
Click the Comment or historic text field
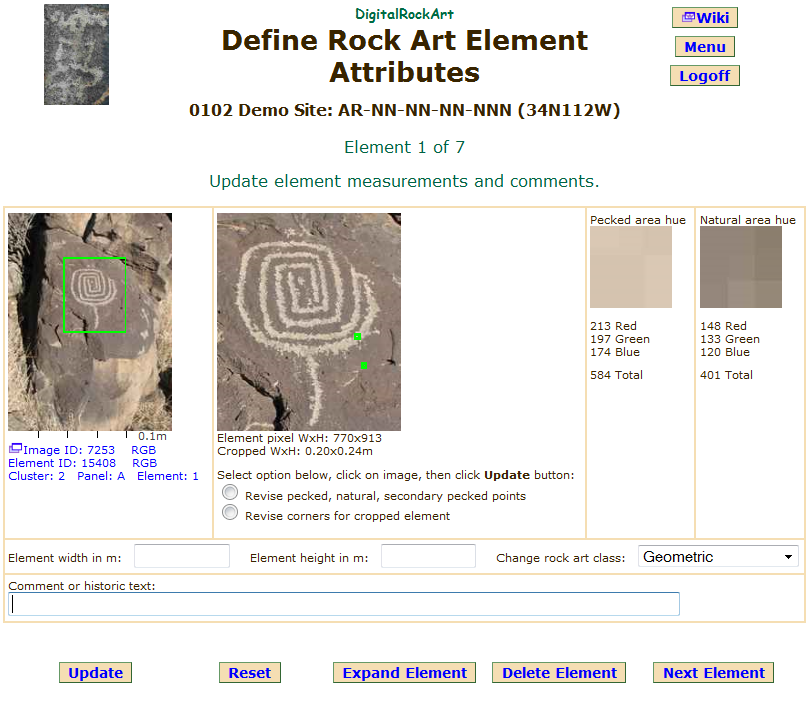344,604
